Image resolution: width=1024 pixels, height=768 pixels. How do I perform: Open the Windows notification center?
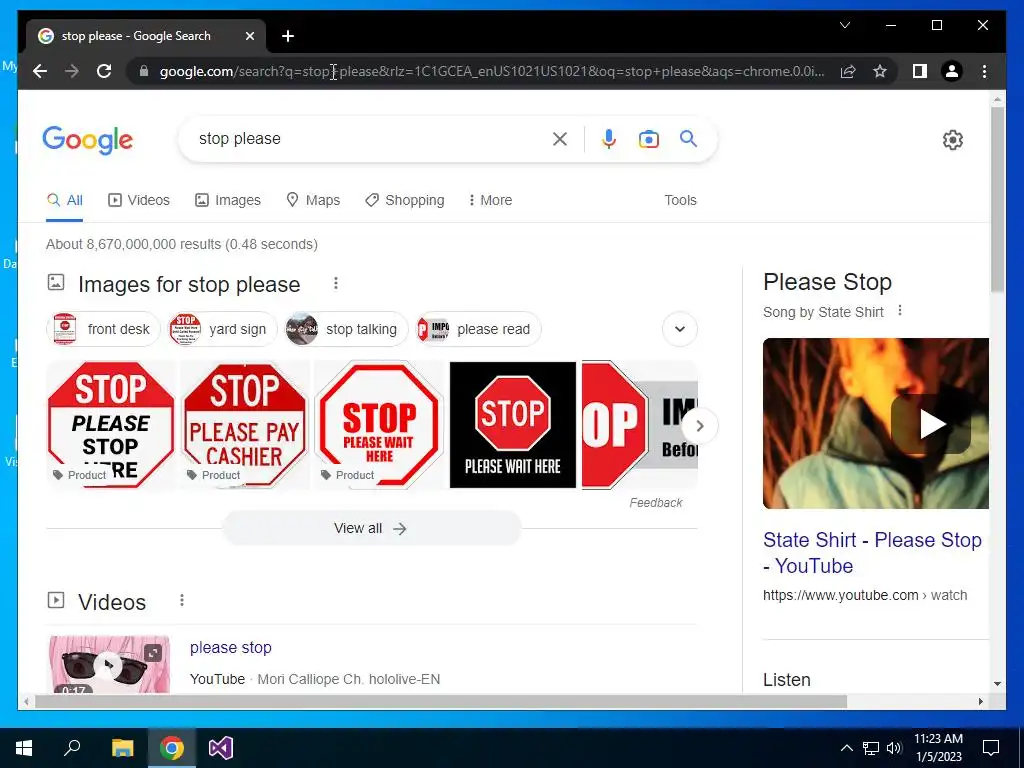(x=991, y=748)
